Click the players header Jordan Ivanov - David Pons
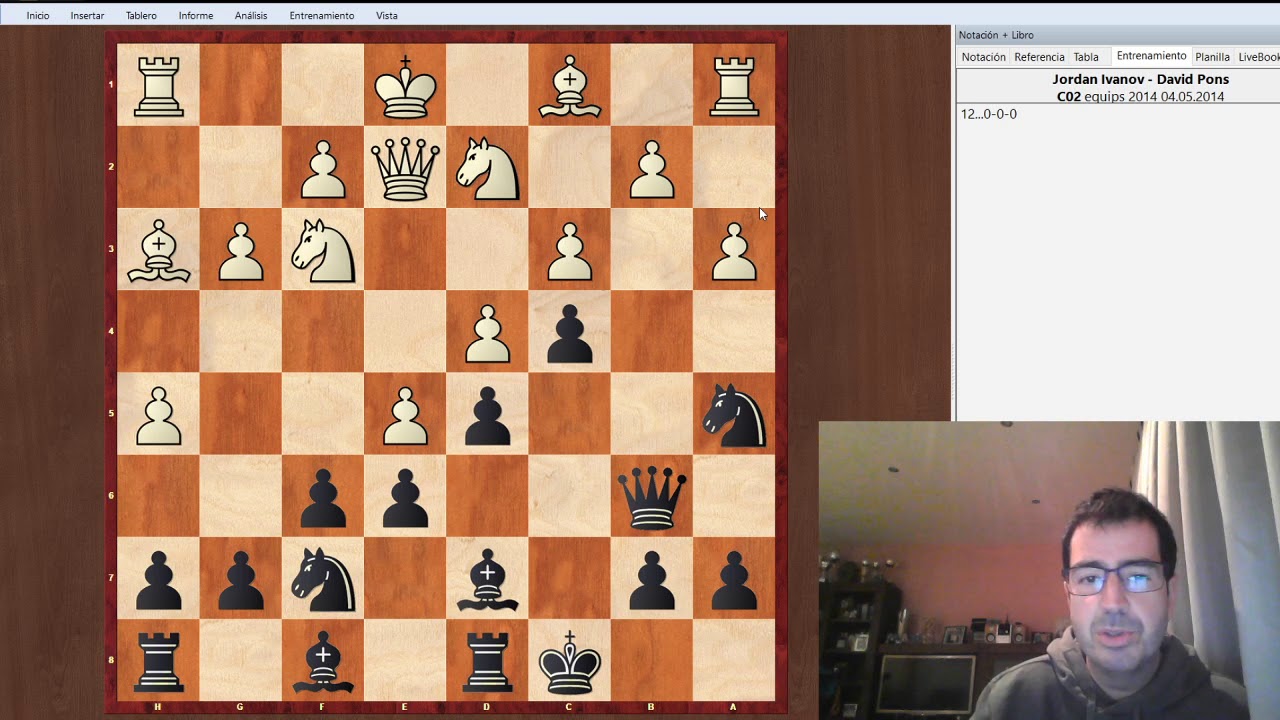The width and height of the screenshot is (1280, 720). coord(1140,79)
